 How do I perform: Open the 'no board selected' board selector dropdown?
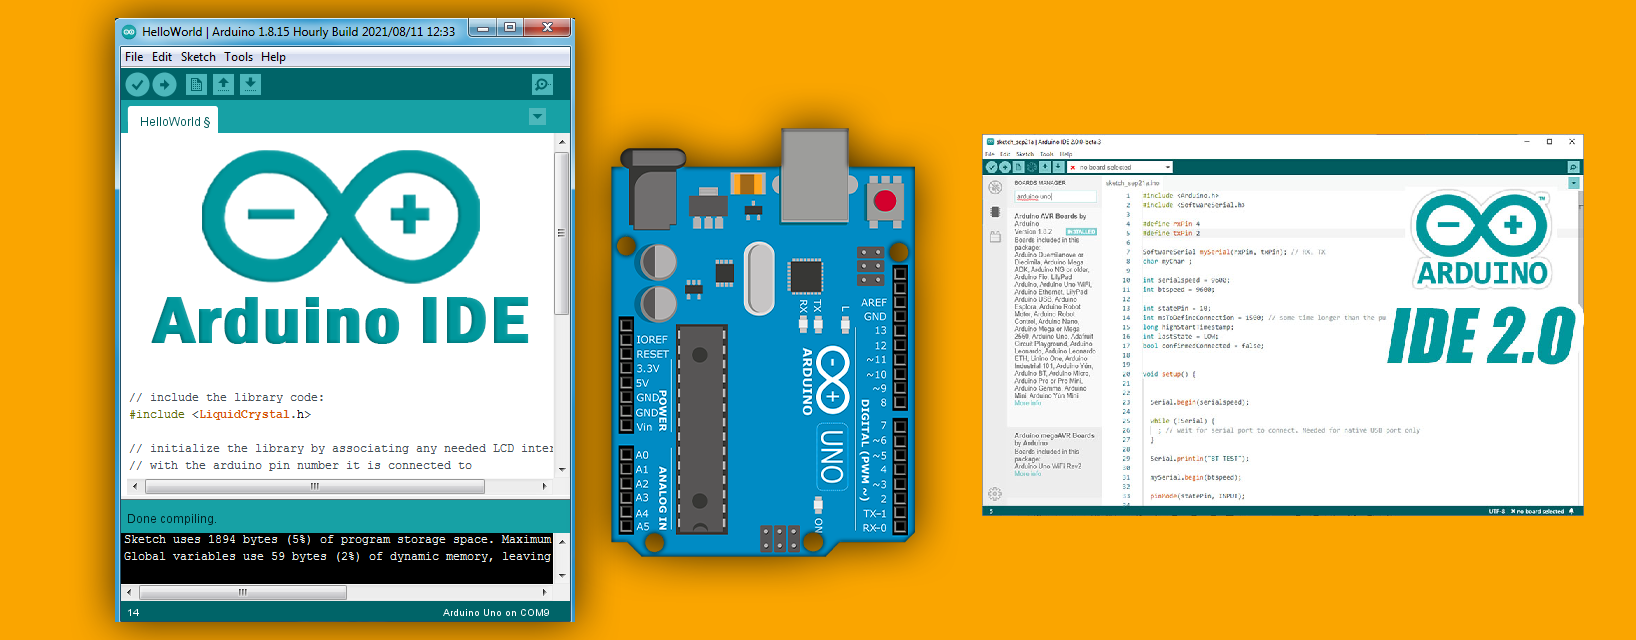coord(1120,167)
